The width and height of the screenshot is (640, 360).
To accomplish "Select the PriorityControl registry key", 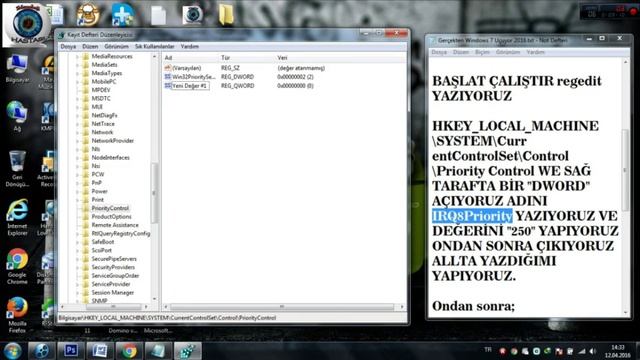I will click(110, 208).
